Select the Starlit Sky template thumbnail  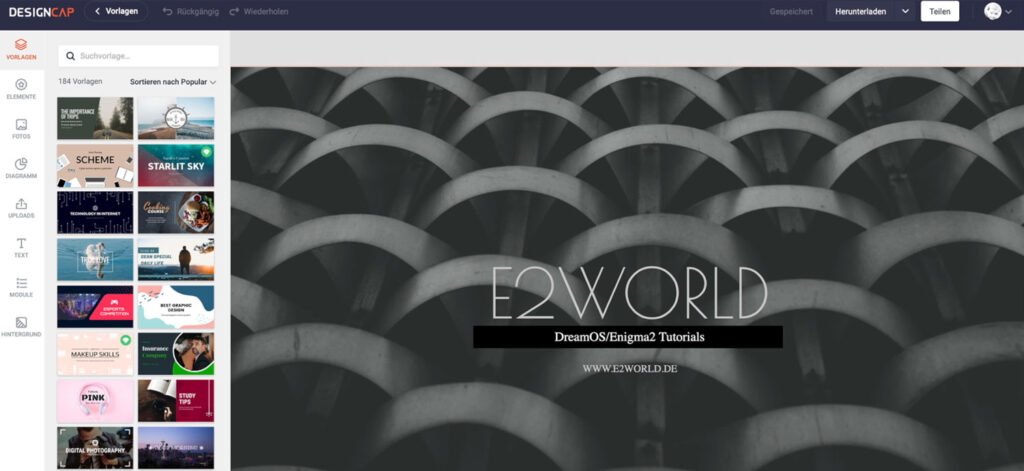point(175,165)
